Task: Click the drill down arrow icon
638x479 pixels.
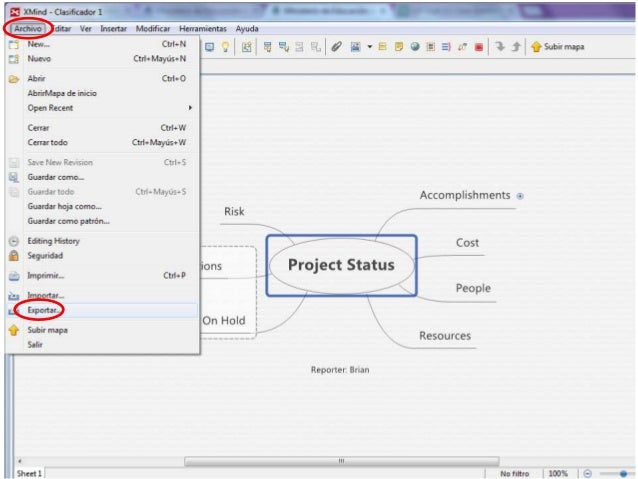Action: click(x=500, y=47)
